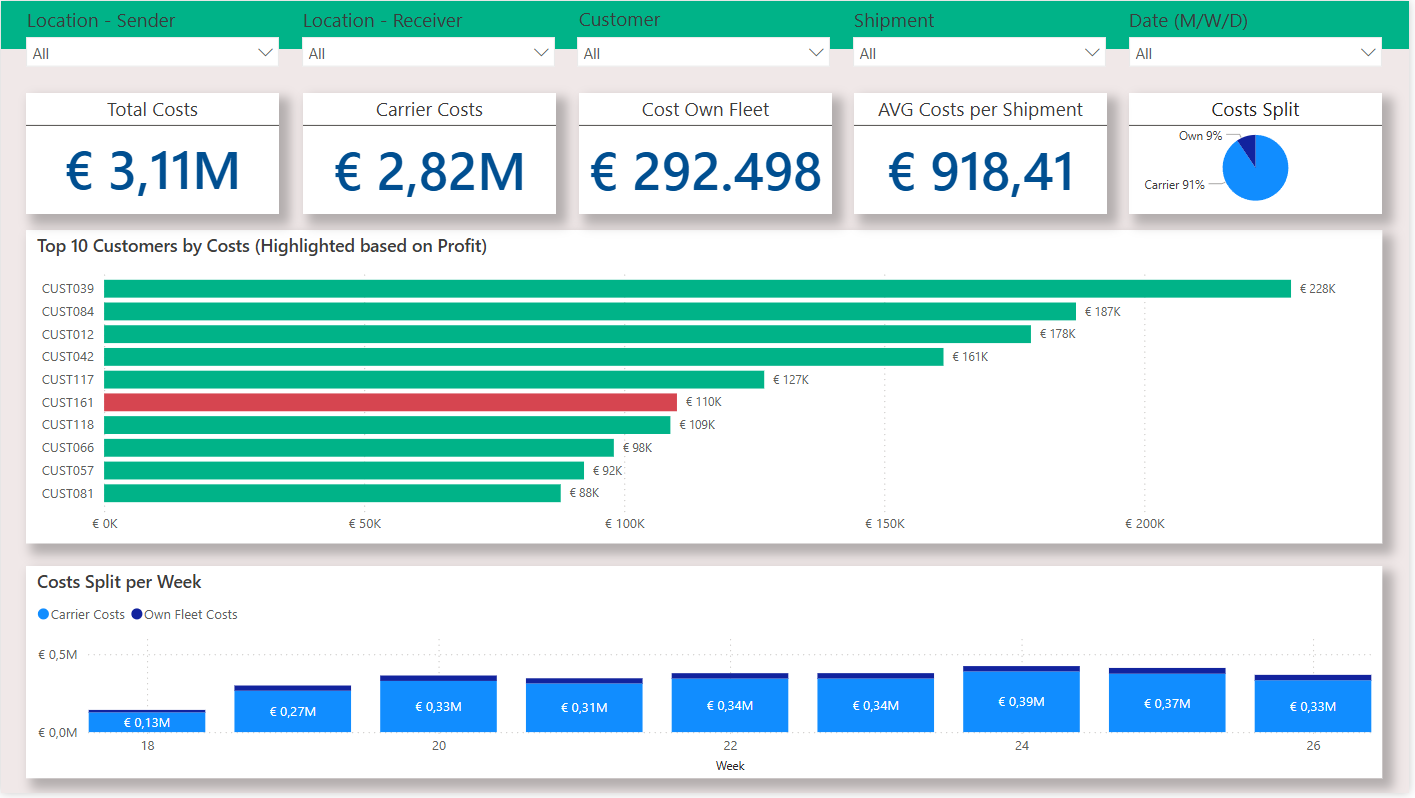Click the CUST042 bar showing € 161K

[523, 357]
